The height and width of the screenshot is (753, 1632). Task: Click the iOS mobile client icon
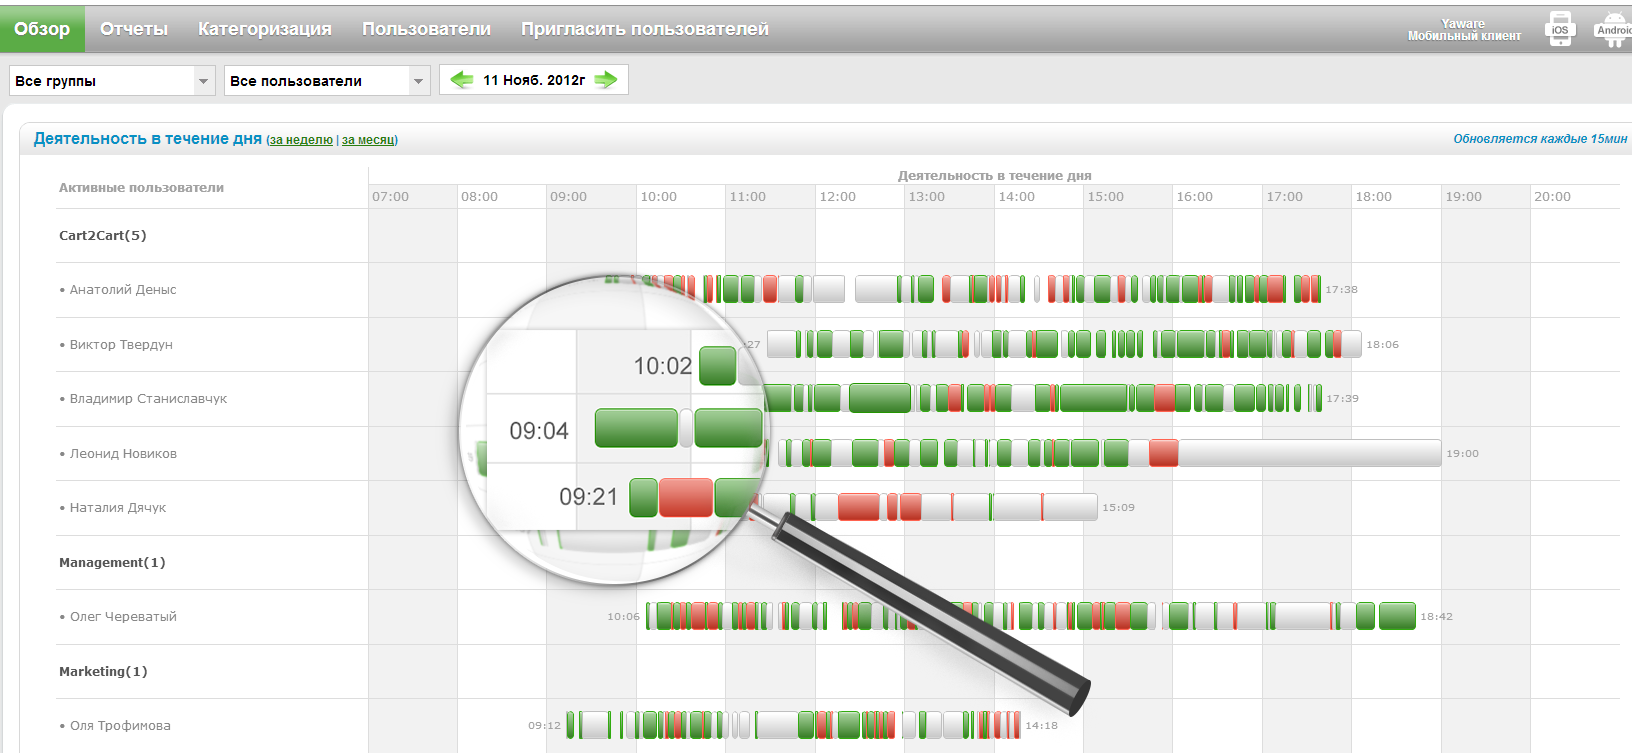(x=1560, y=29)
